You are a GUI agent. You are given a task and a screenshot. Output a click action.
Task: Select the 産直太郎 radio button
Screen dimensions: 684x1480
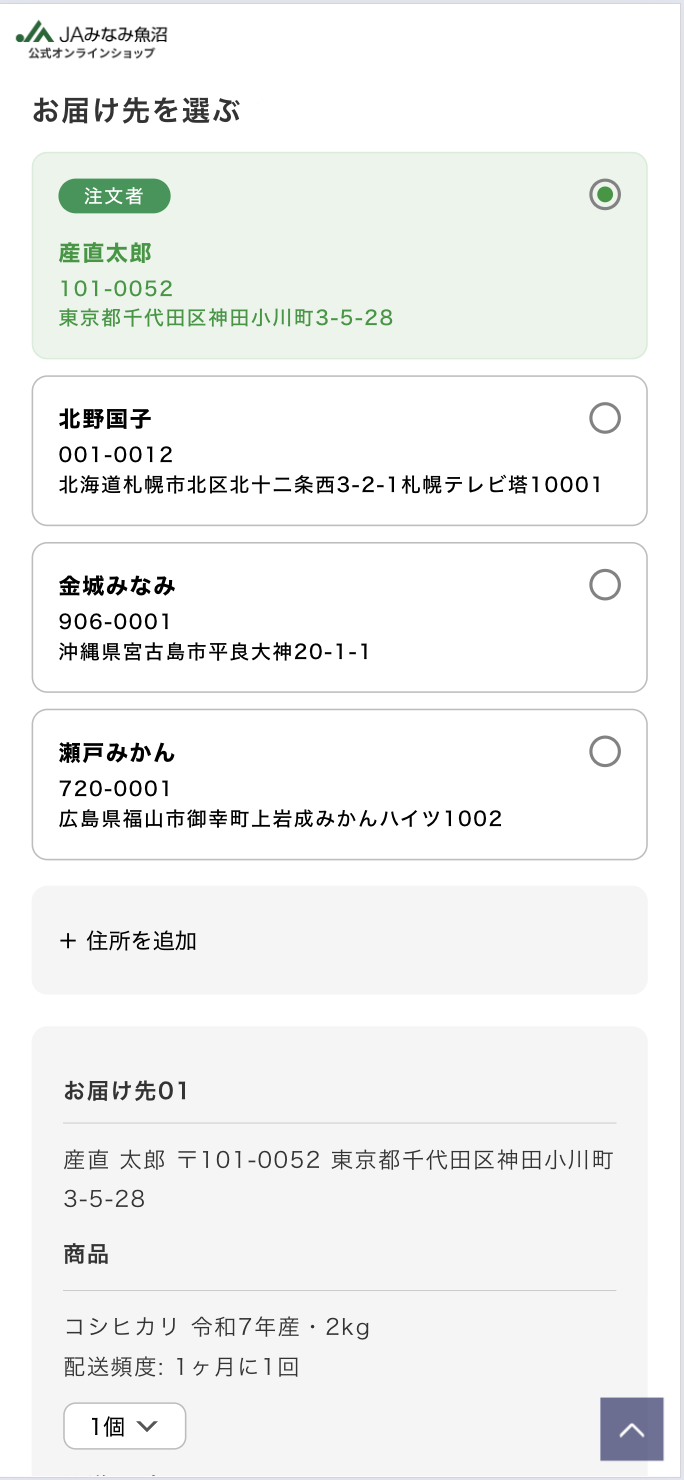pyautogui.click(x=605, y=194)
